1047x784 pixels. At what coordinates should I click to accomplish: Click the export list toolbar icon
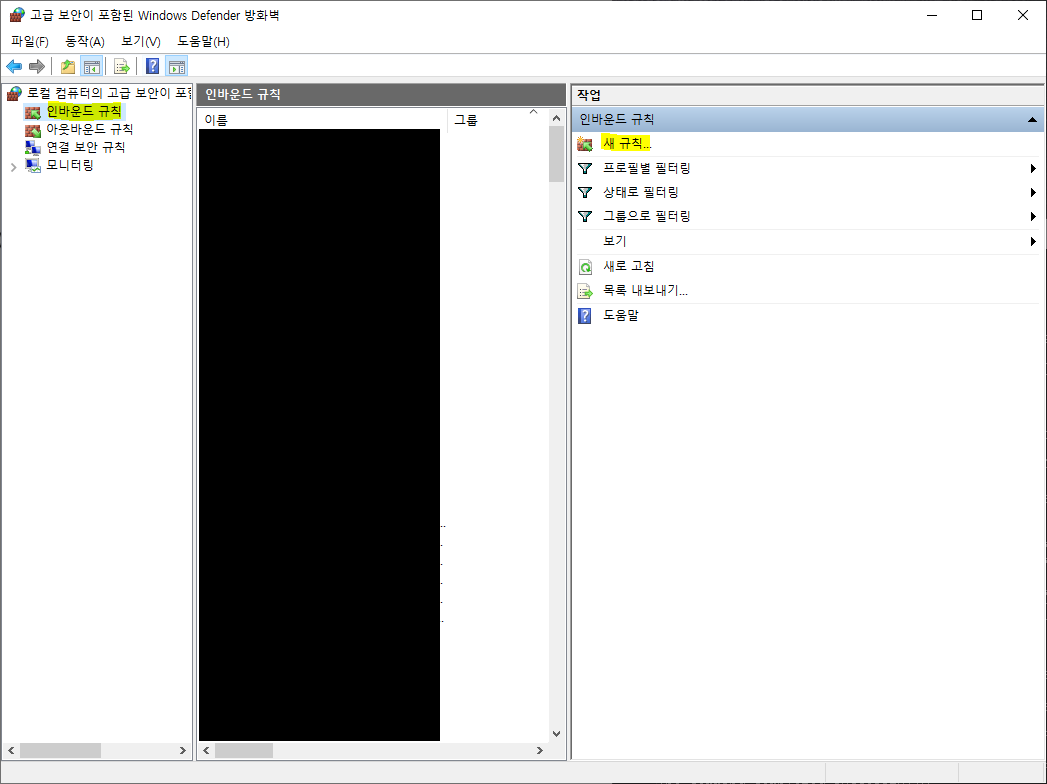(x=121, y=66)
